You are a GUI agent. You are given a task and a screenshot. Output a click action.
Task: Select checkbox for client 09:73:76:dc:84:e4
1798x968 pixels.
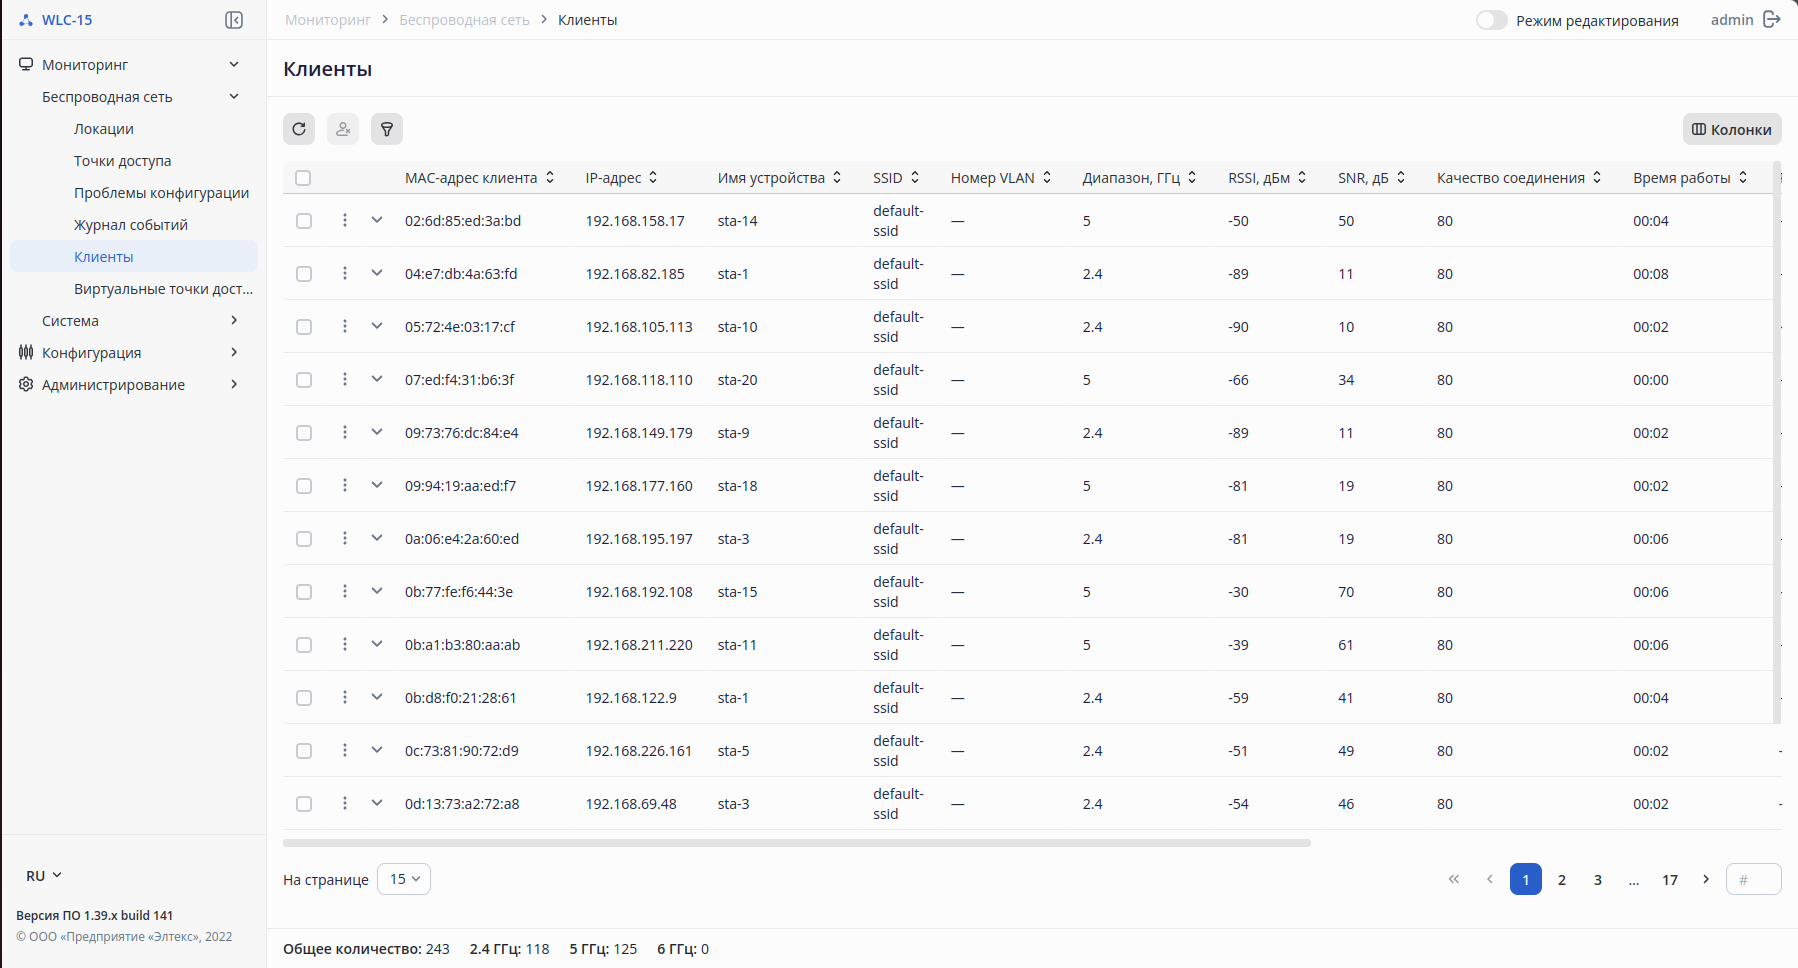click(304, 433)
